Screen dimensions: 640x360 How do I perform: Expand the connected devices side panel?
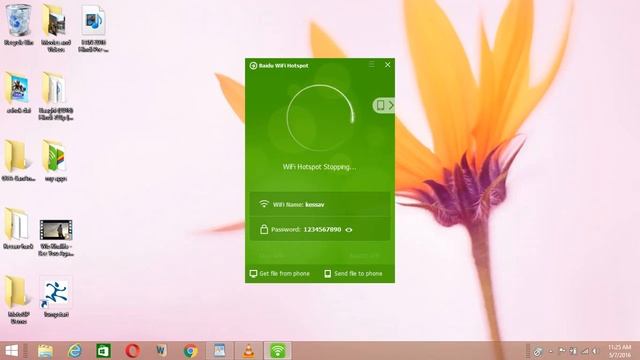pyautogui.click(x=384, y=105)
